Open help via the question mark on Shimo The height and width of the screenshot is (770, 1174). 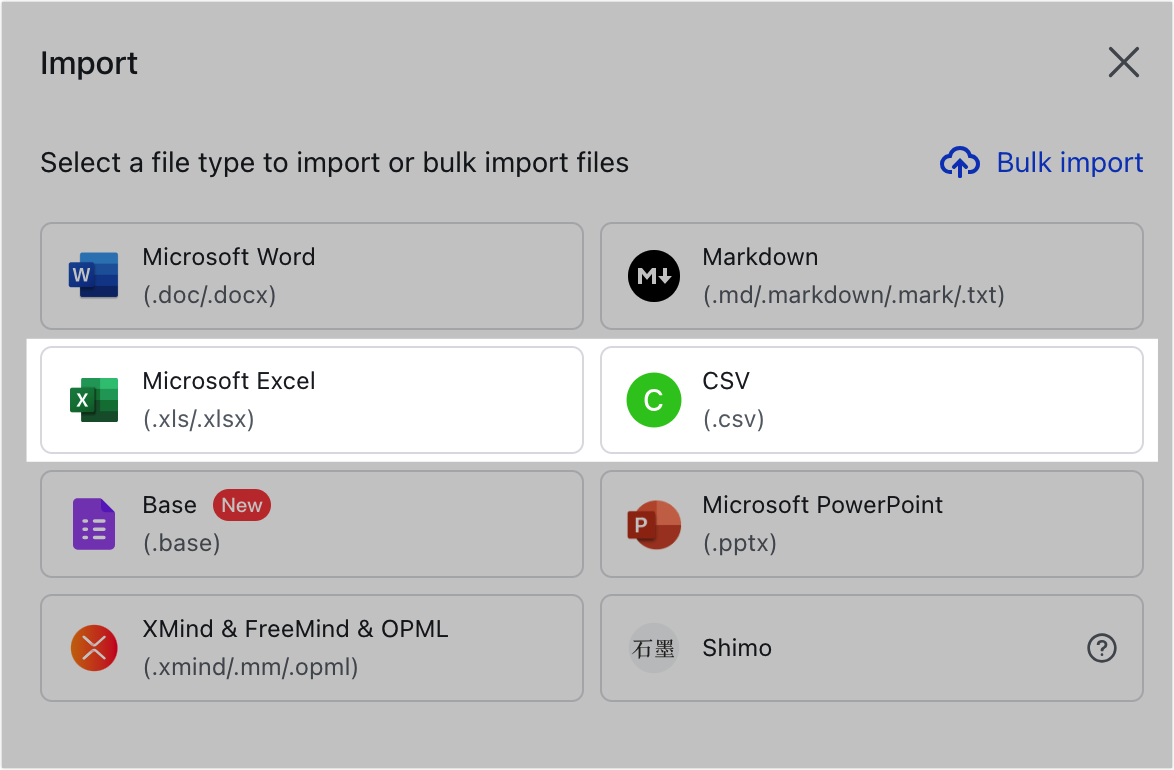1101,648
